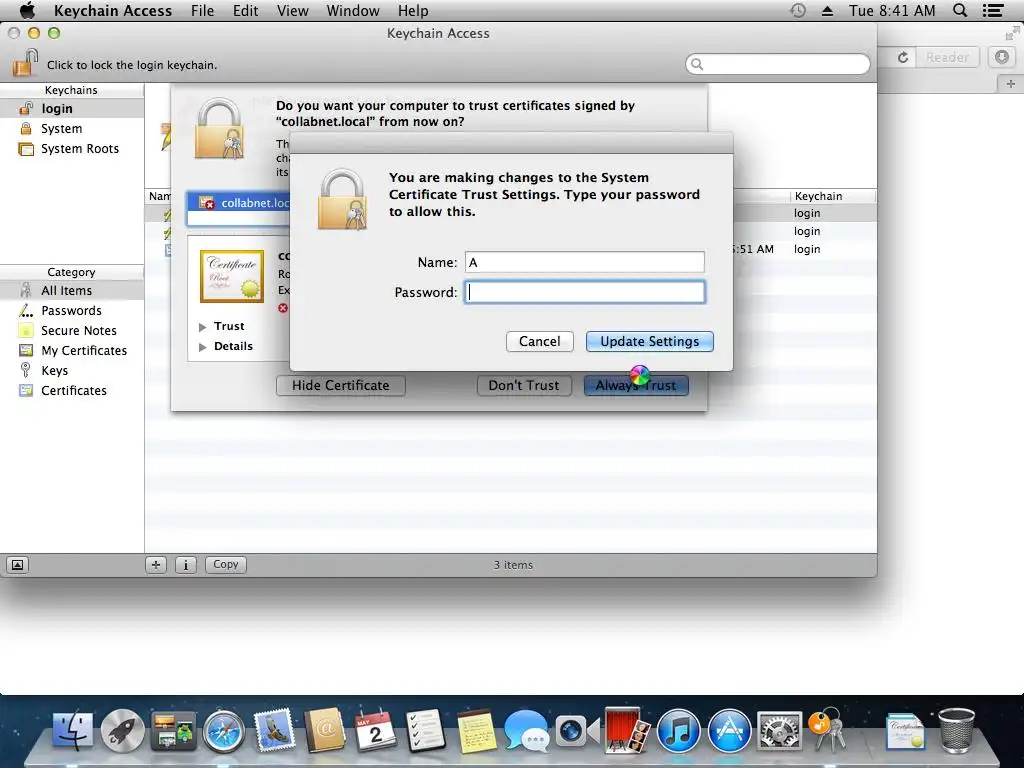Screen dimensions: 1024x768
Task: Open Finder from the Dock
Action: pos(73,729)
